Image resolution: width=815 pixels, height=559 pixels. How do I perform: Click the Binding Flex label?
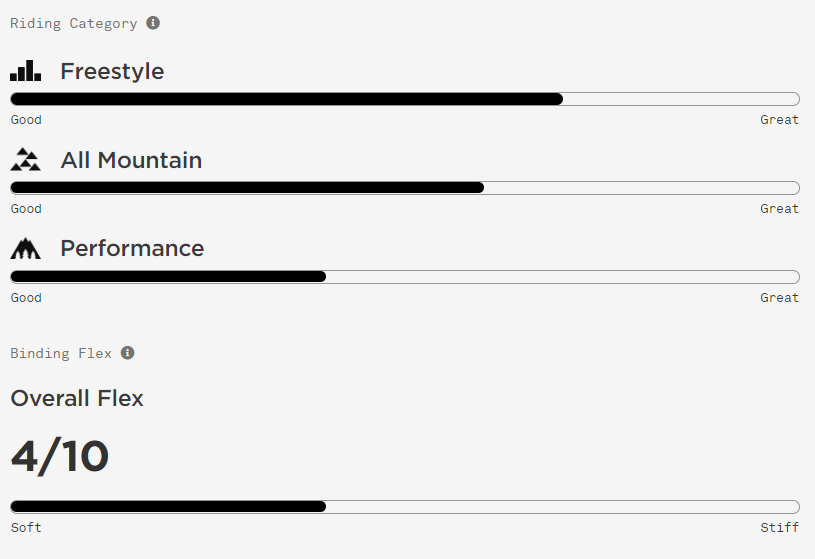point(61,353)
